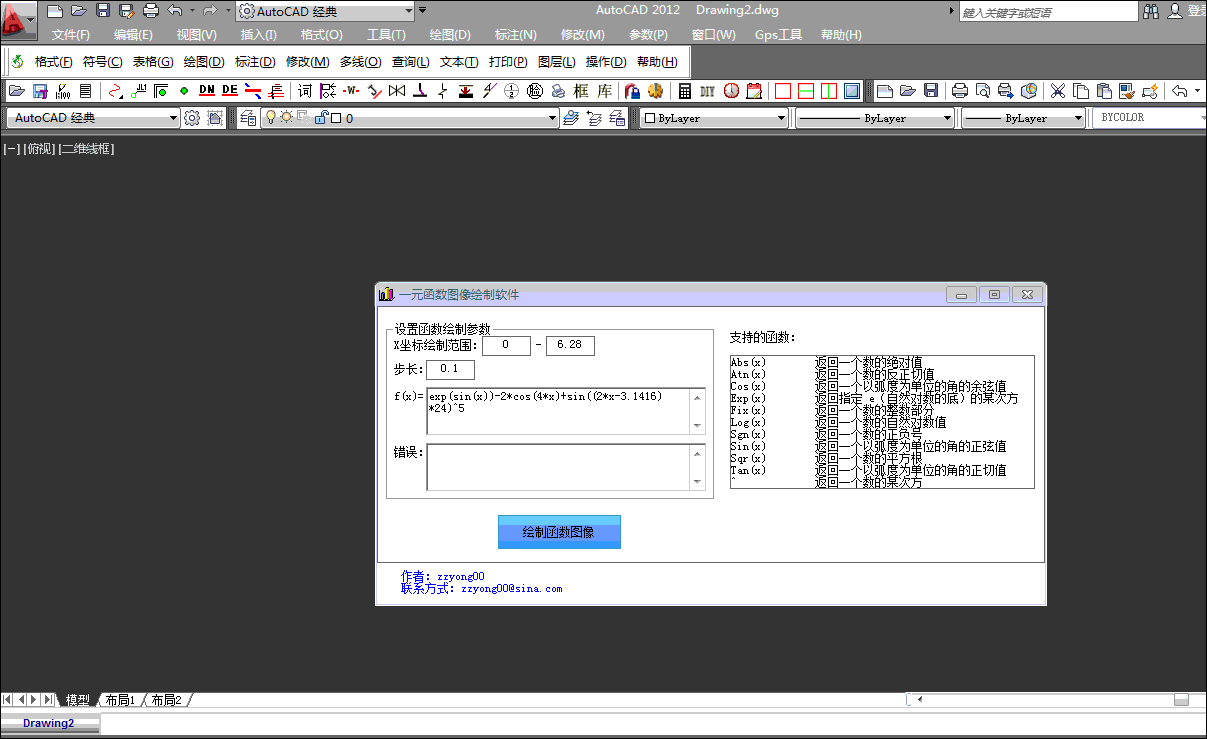Toggle the layer lightbulb on/off icon
The width and height of the screenshot is (1207, 739).
[270, 118]
